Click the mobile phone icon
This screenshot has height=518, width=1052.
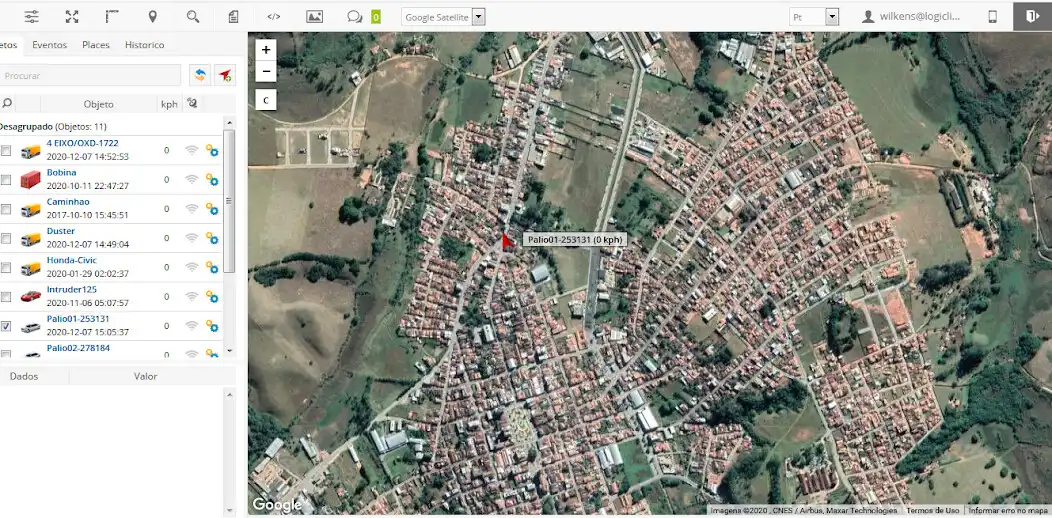(992, 17)
